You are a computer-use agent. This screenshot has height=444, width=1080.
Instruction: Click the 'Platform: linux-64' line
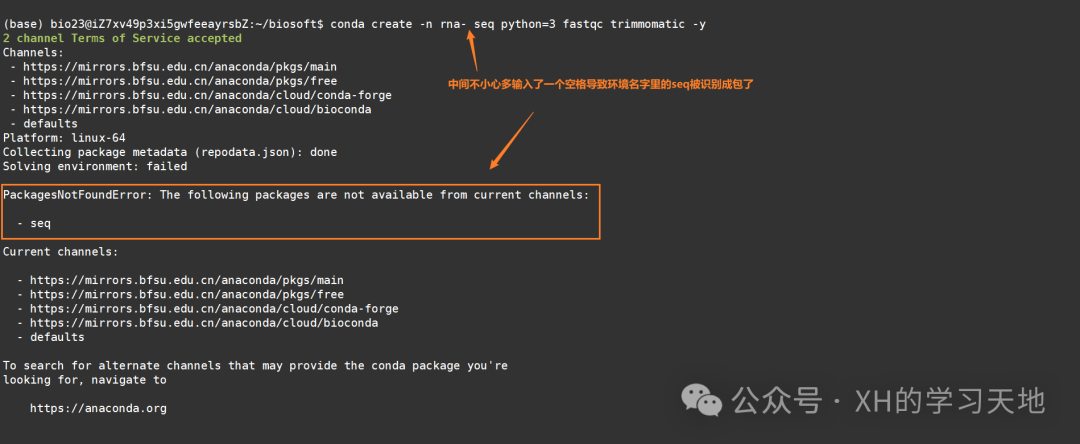point(64,138)
